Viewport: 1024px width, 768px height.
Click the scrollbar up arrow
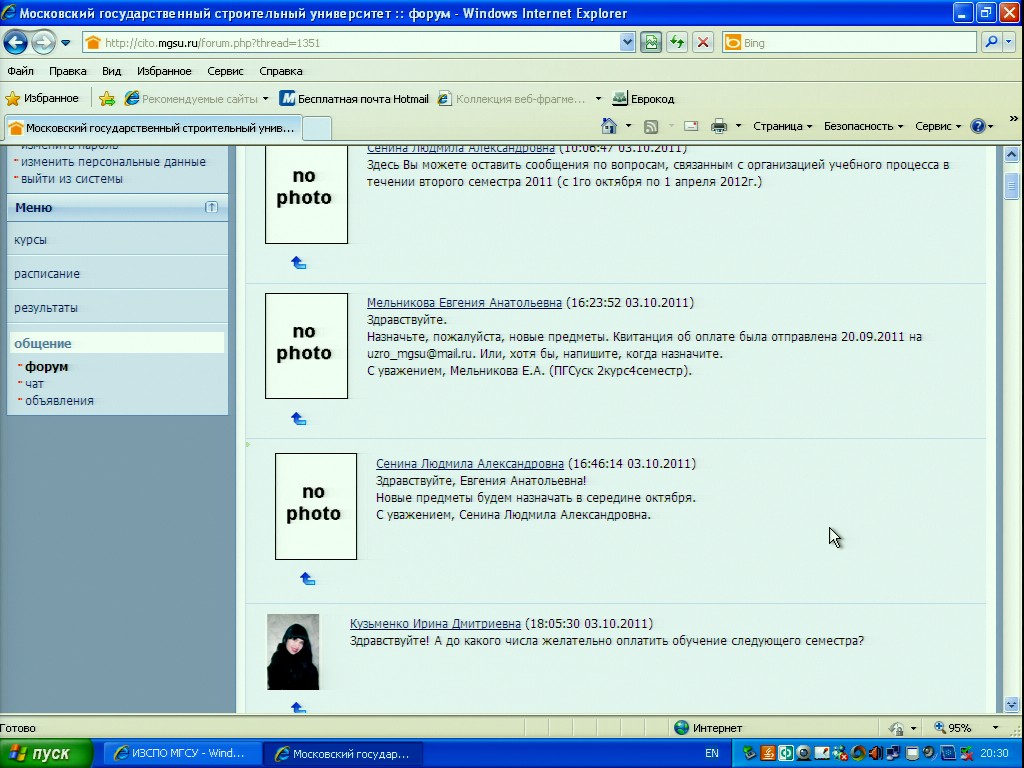click(x=1012, y=155)
